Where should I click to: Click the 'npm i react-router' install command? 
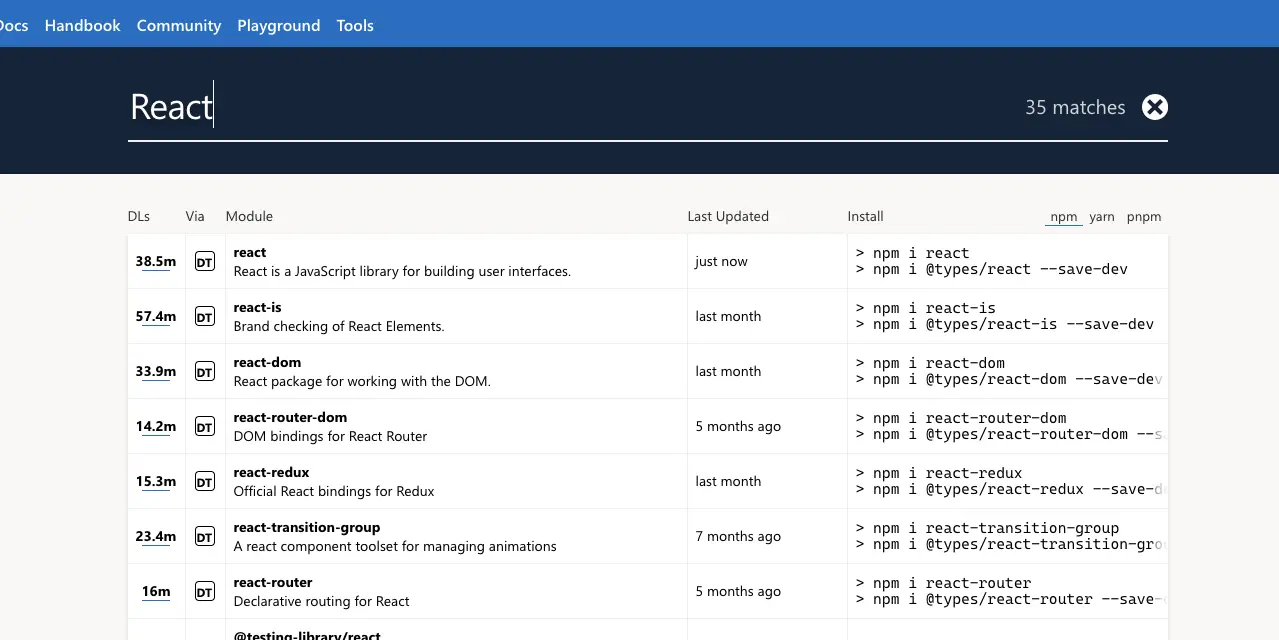click(x=944, y=584)
